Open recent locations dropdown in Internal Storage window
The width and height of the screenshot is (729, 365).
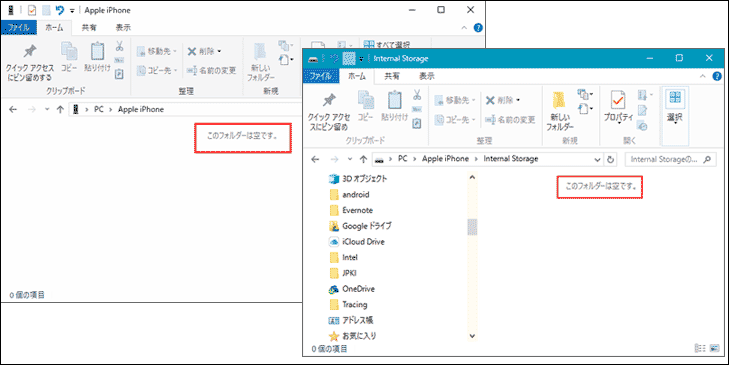tap(350, 159)
